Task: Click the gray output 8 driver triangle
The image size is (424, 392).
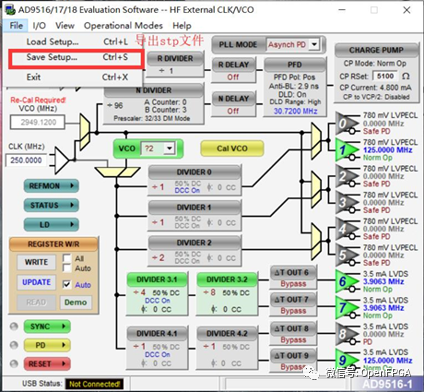Action: pyautogui.click(x=345, y=334)
